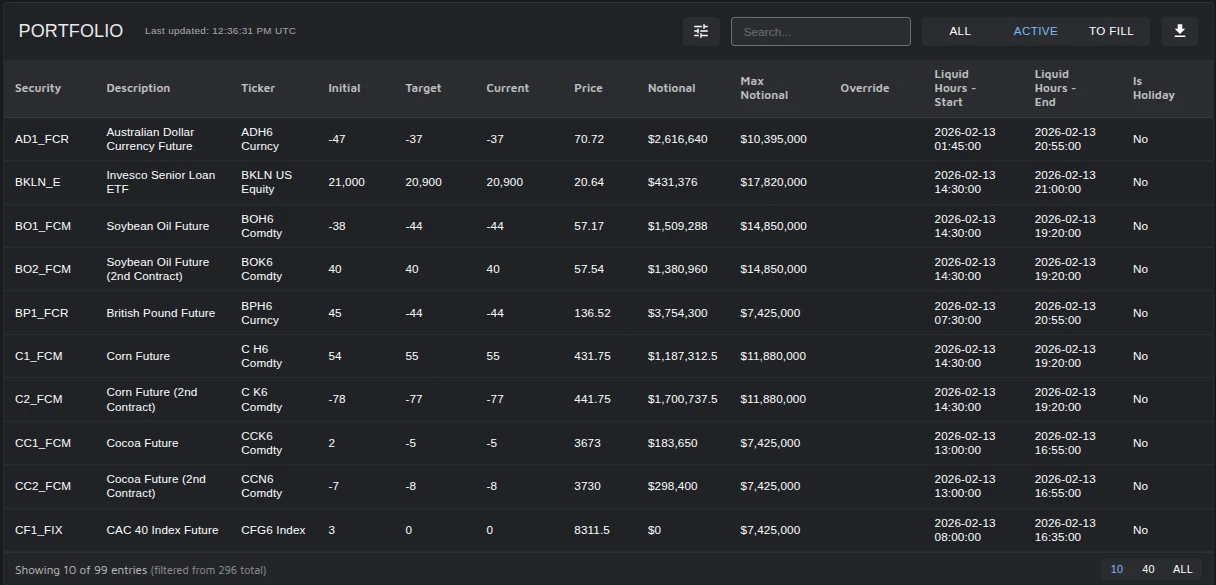Select the C2_FCM security cell
This screenshot has width=1216, height=585.
click(x=39, y=399)
